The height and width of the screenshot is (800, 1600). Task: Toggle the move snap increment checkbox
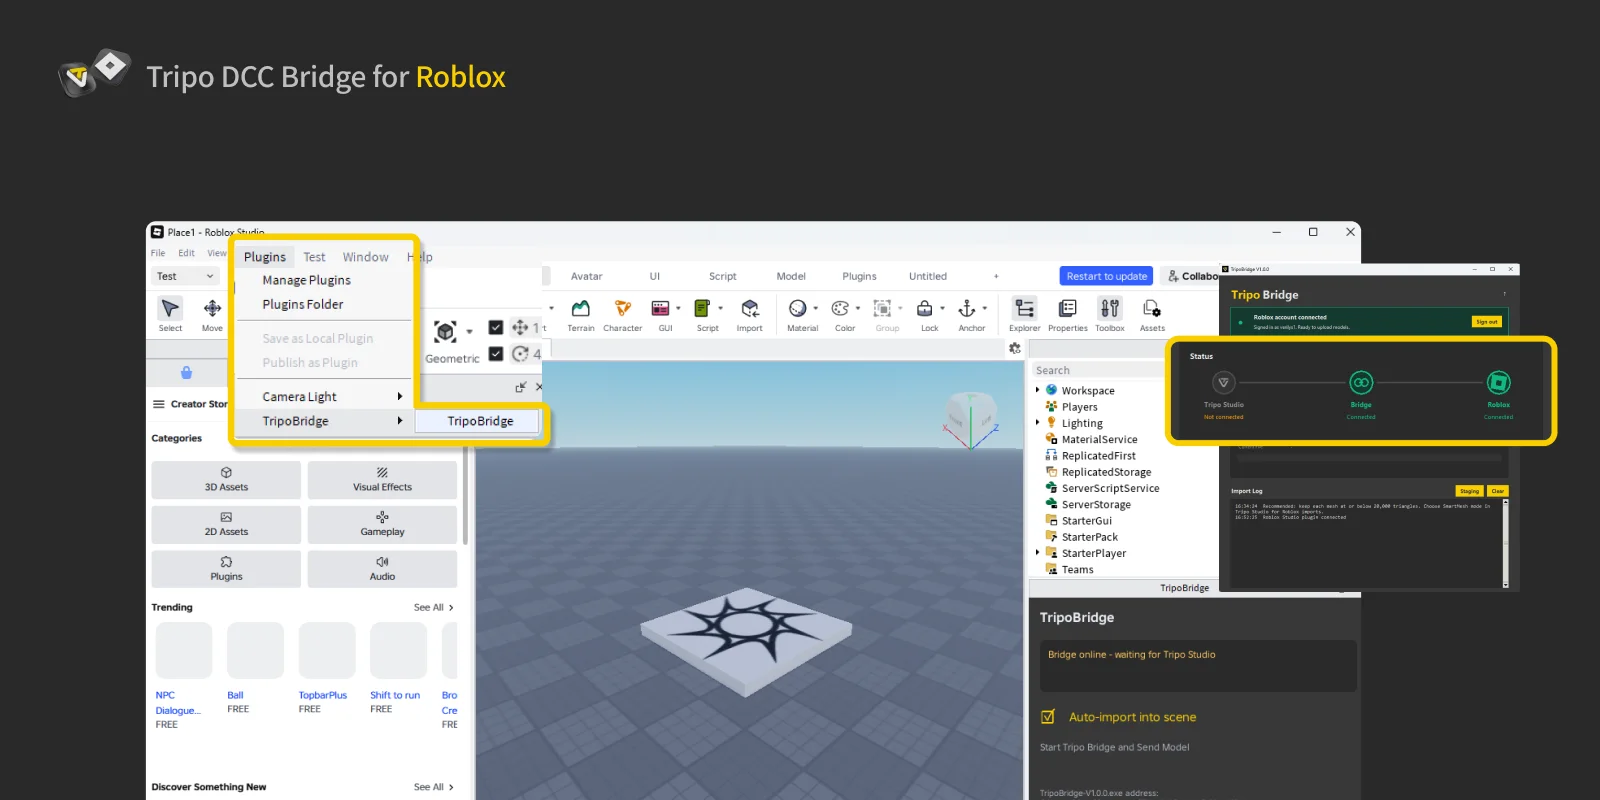coord(496,327)
